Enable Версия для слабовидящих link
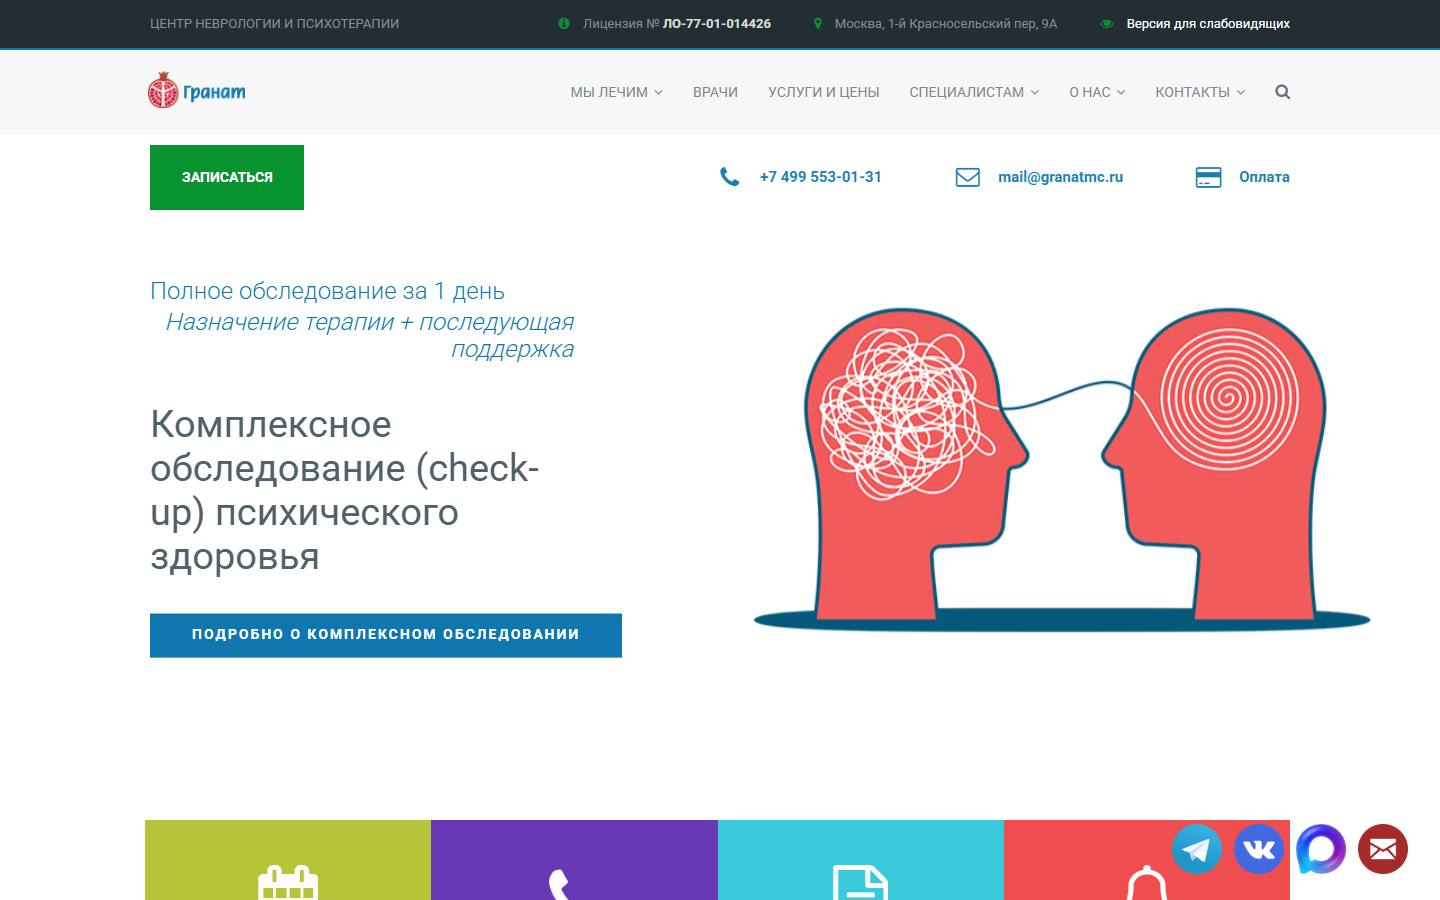Image resolution: width=1440 pixels, height=900 pixels. (1208, 23)
